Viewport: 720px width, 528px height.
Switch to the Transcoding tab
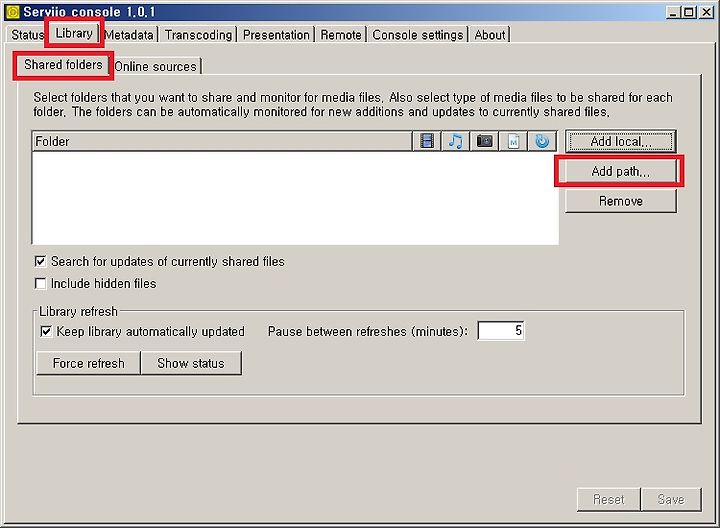click(198, 35)
